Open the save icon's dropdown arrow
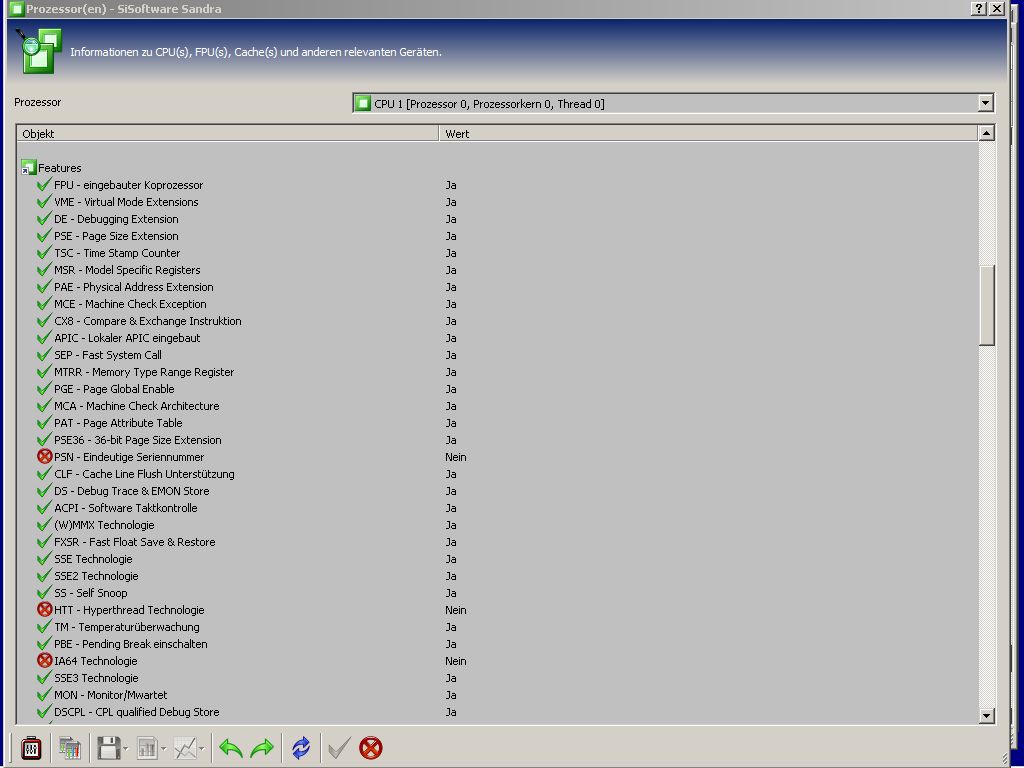Viewport: 1024px width, 768px height. coord(125,748)
